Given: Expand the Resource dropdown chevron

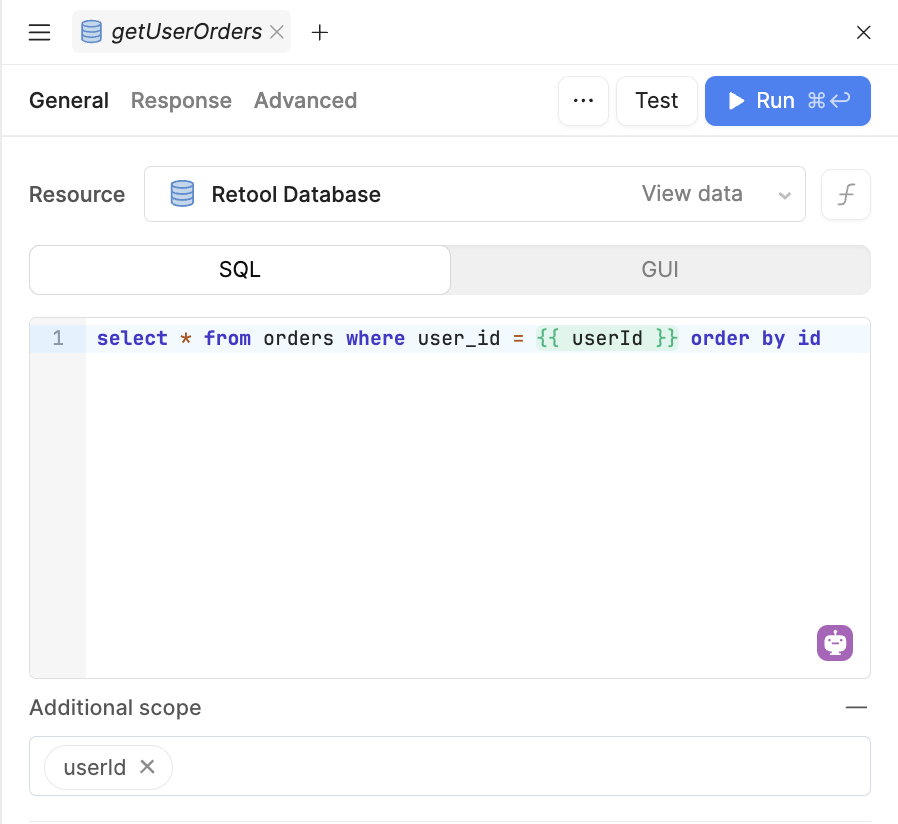Looking at the screenshot, I should (x=785, y=195).
